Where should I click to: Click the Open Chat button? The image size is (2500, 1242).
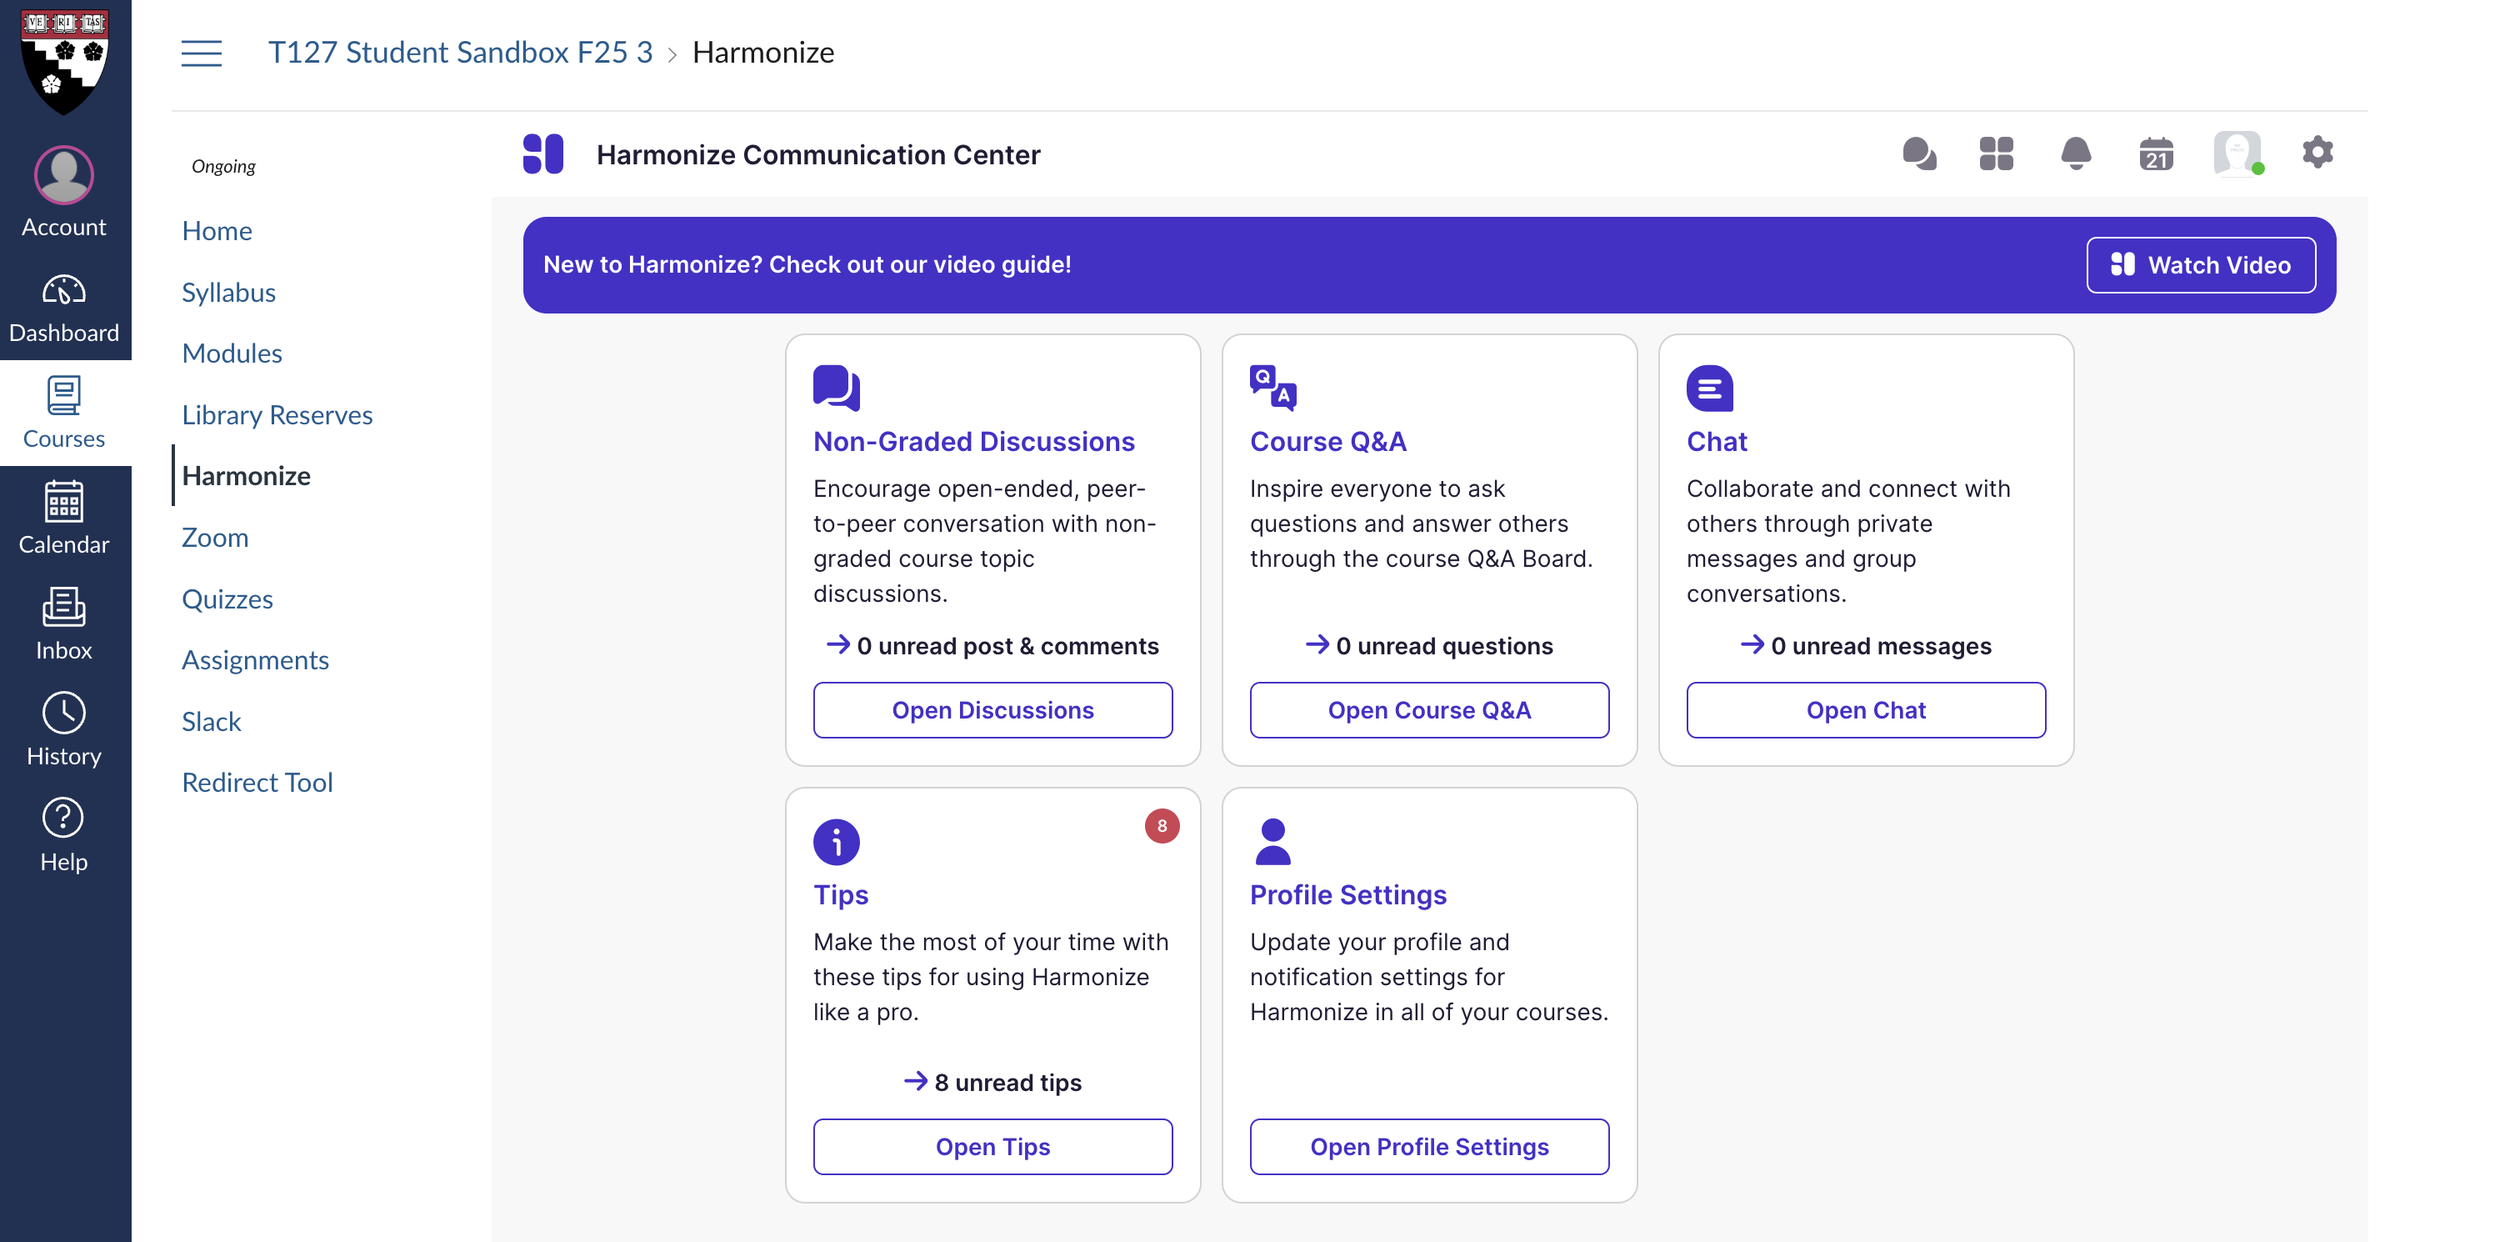1865,710
